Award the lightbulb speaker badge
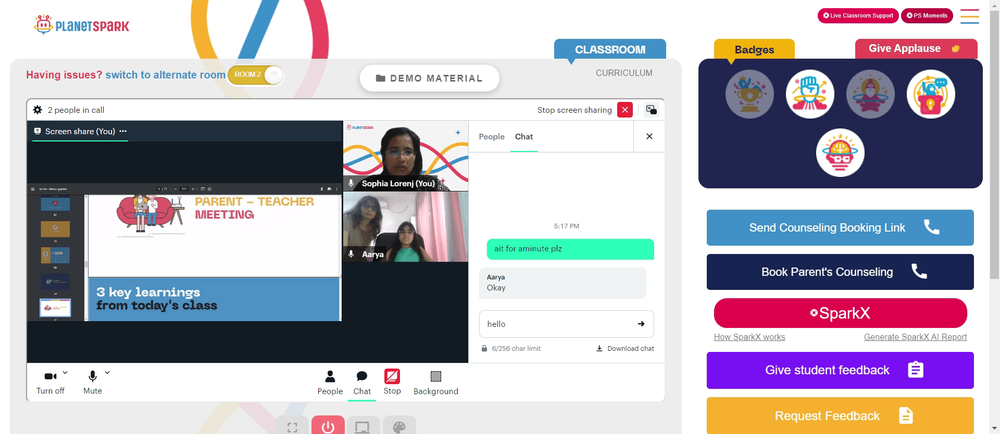Screen dimensions: 1000x434 pos(930,94)
